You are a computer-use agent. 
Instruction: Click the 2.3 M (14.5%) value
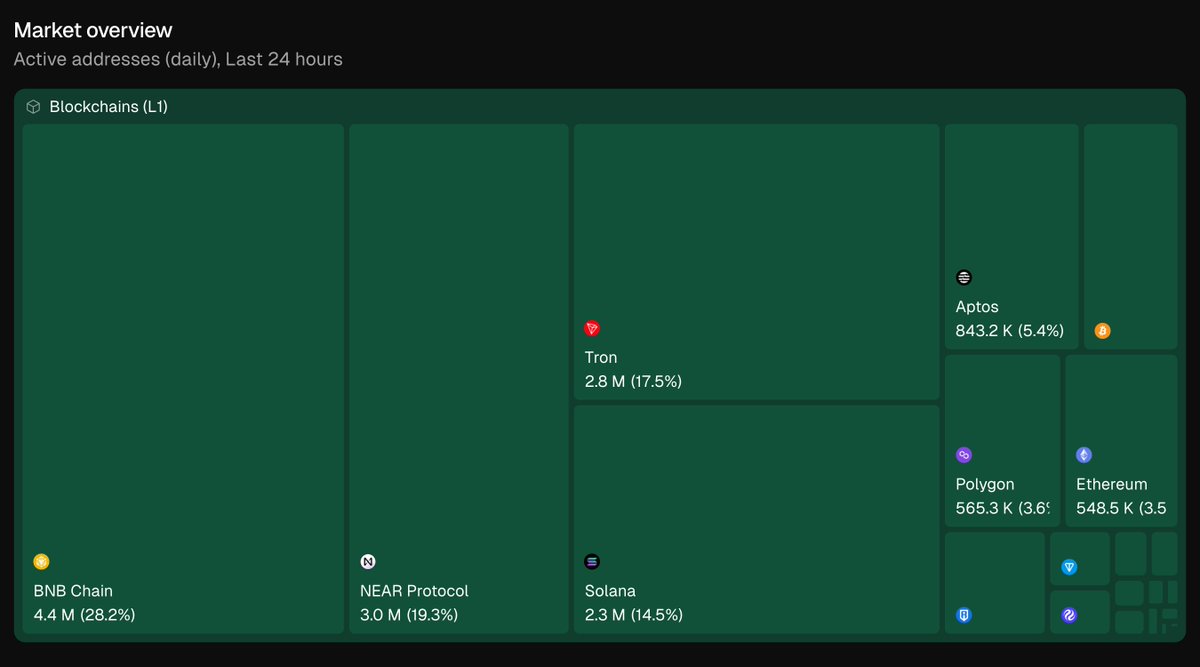634,615
